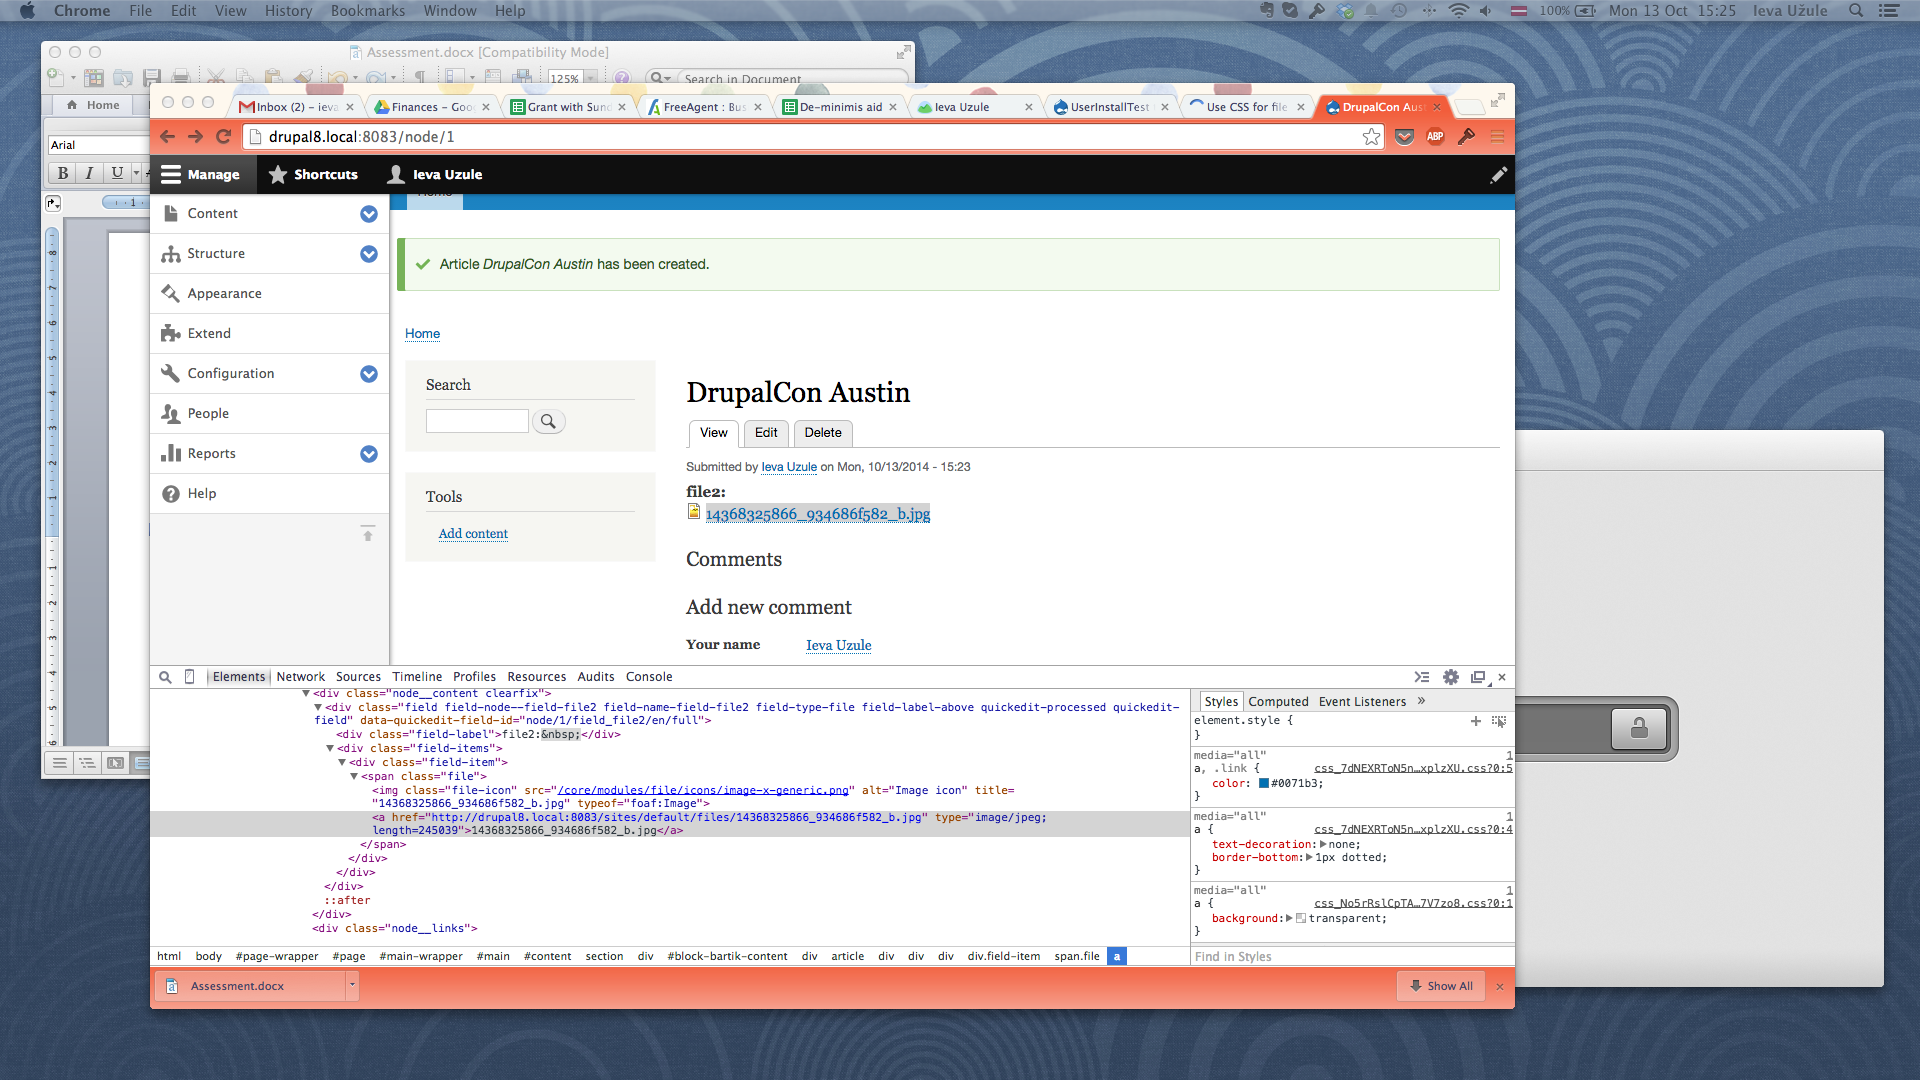The width and height of the screenshot is (1920, 1080).
Task: Open the 14368325866_934686f582_b.jpg file link
Action: [x=818, y=514]
